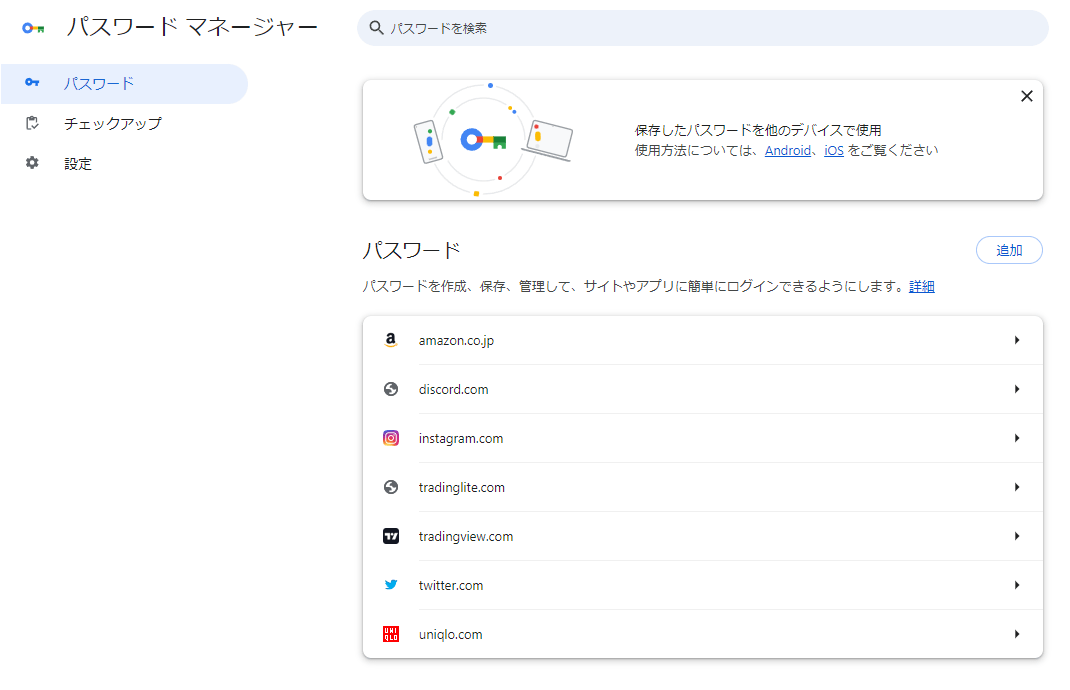Open the instagram.com password entry

tap(703, 438)
